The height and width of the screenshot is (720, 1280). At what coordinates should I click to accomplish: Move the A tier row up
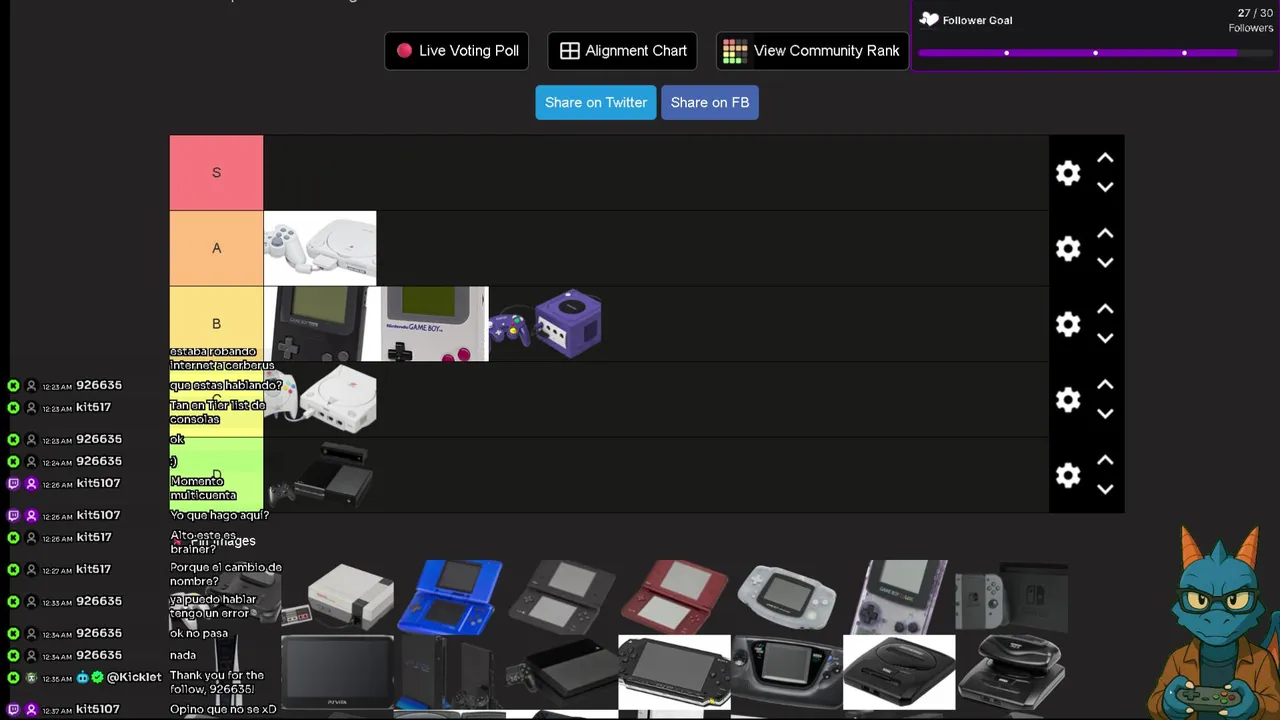click(x=1105, y=233)
